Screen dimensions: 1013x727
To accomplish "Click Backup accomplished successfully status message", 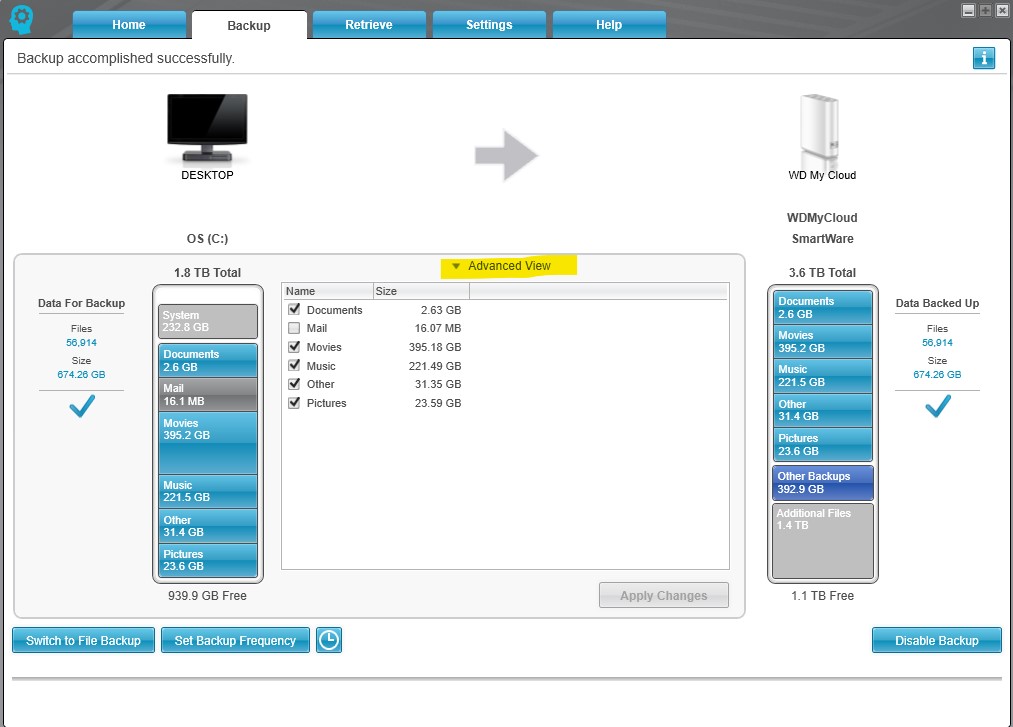I will pyautogui.click(x=126, y=58).
